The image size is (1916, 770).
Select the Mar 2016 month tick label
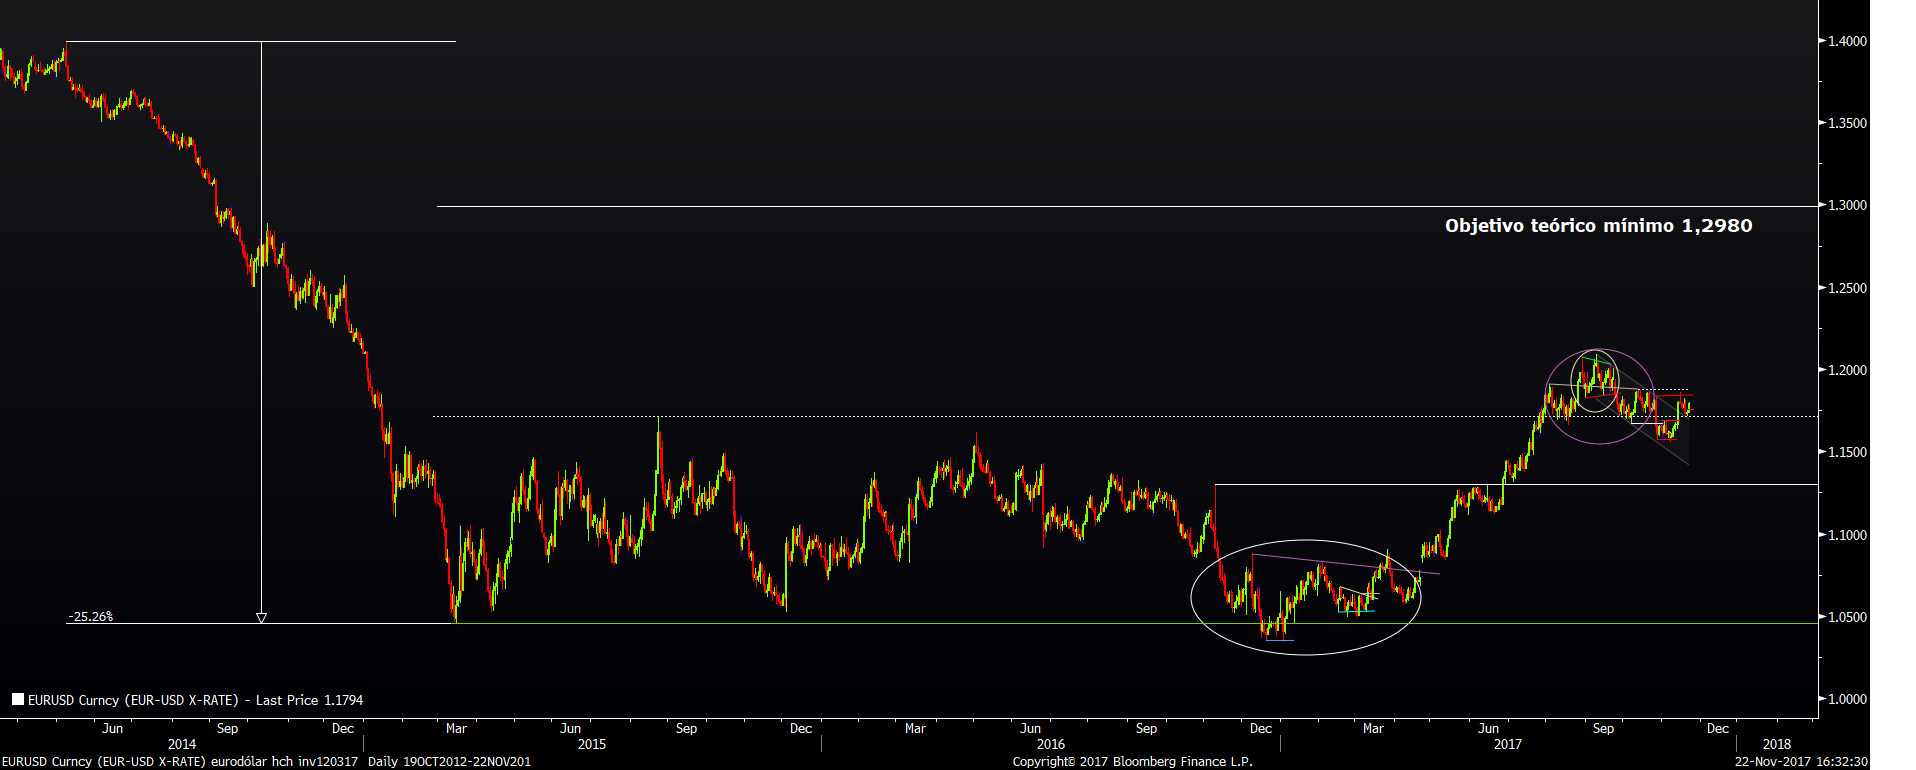(915, 728)
